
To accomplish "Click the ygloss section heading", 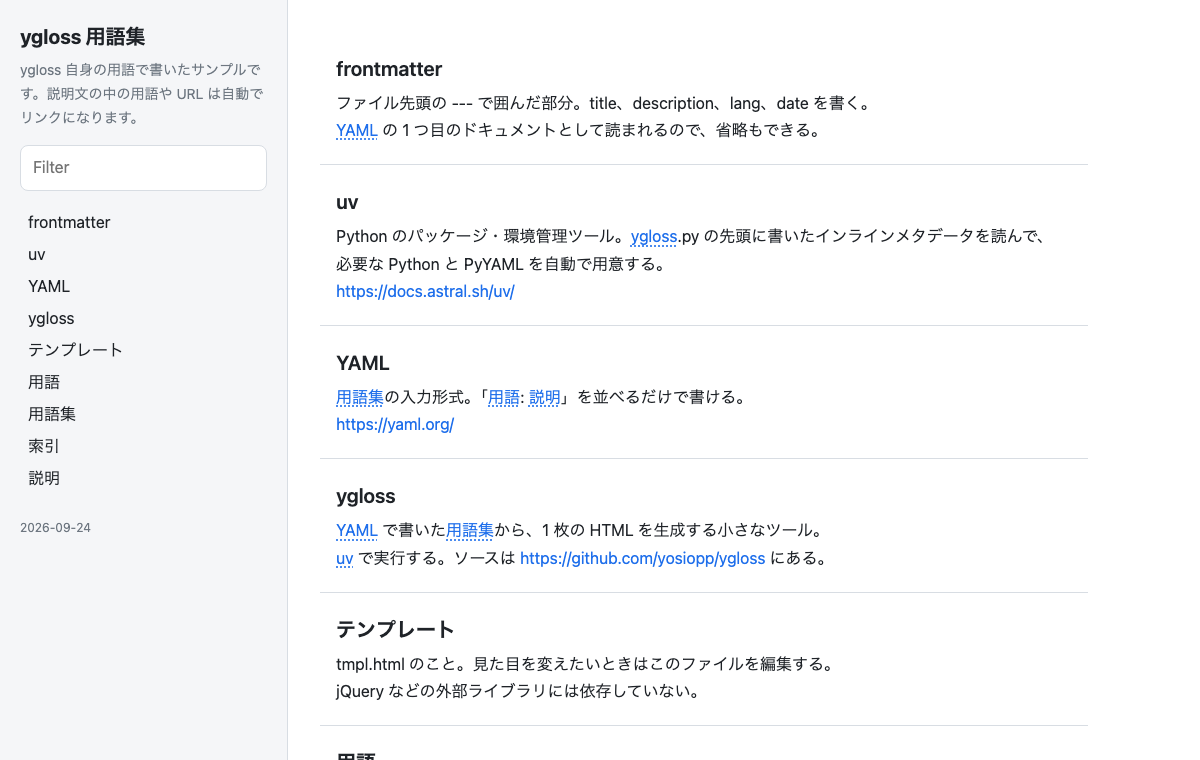I will pyautogui.click(x=366, y=496).
